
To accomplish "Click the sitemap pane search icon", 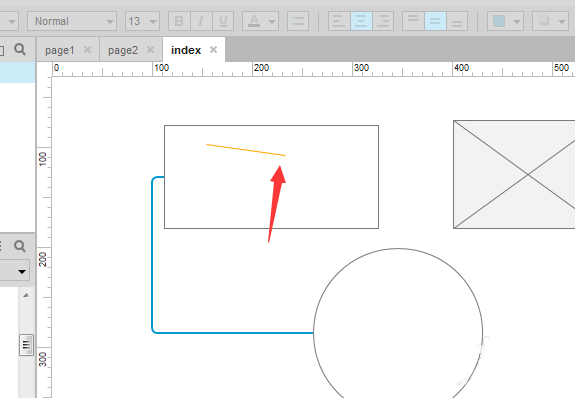I will pos(20,49).
